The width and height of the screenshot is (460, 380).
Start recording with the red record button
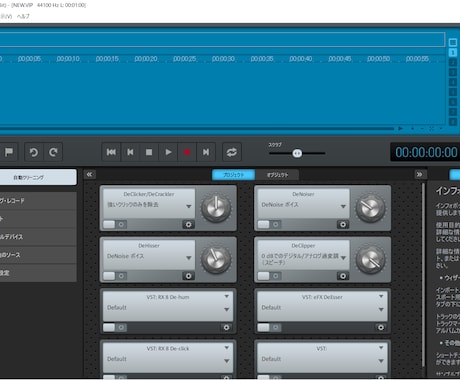pos(187,152)
